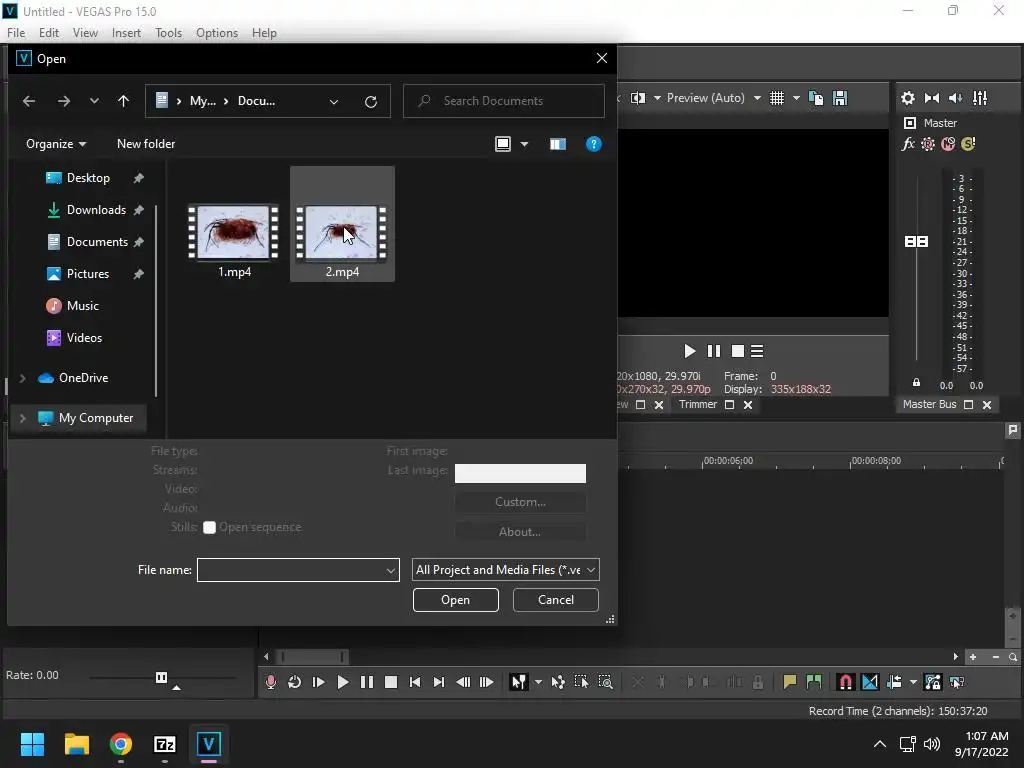Viewport: 1024px width, 768px height.
Task: Open Normal Edit tool dropdown arrow
Action: (538, 682)
